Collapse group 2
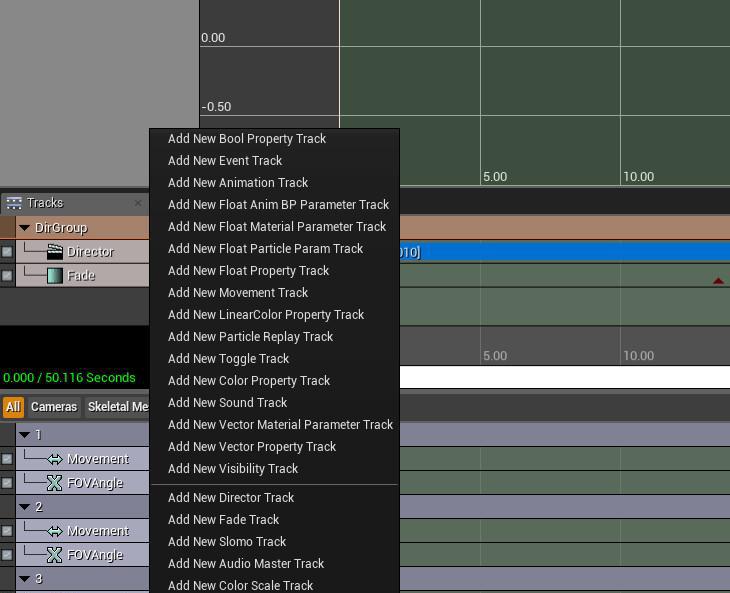The width and height of the screenshot is (730, 593). click(x=24, y=507)
